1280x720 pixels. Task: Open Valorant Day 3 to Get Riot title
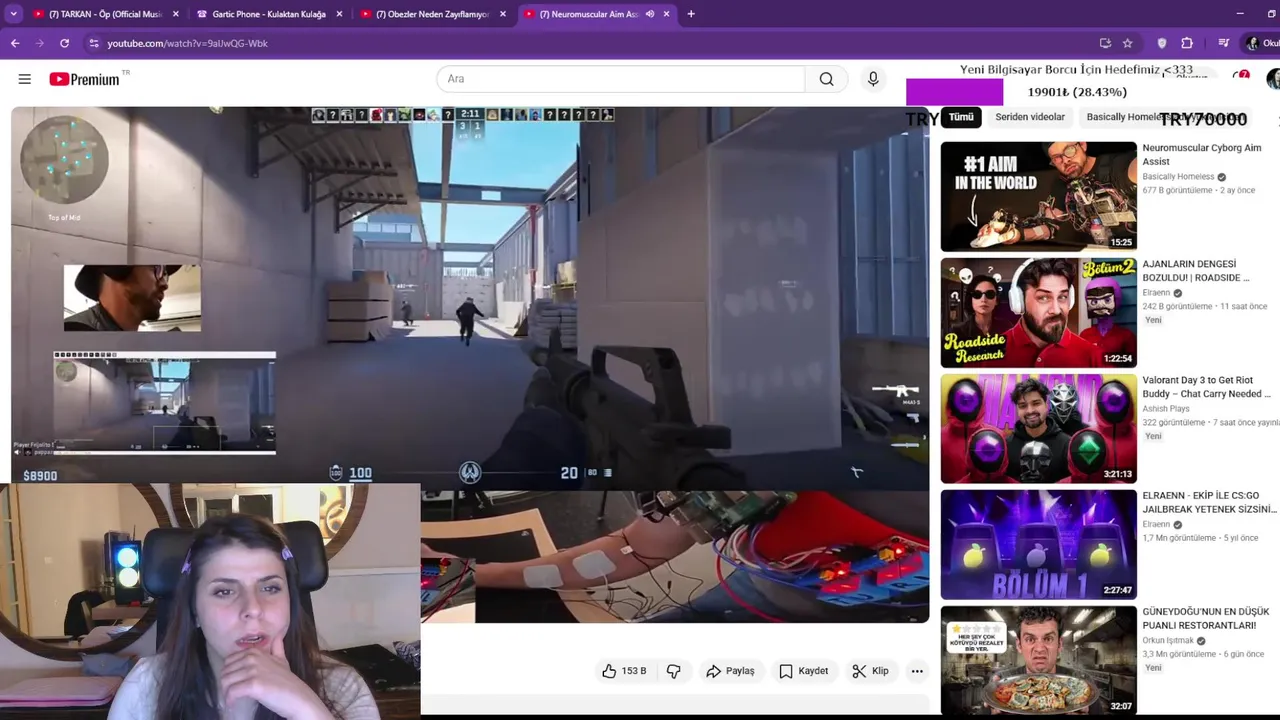[x=1206, y=387]
